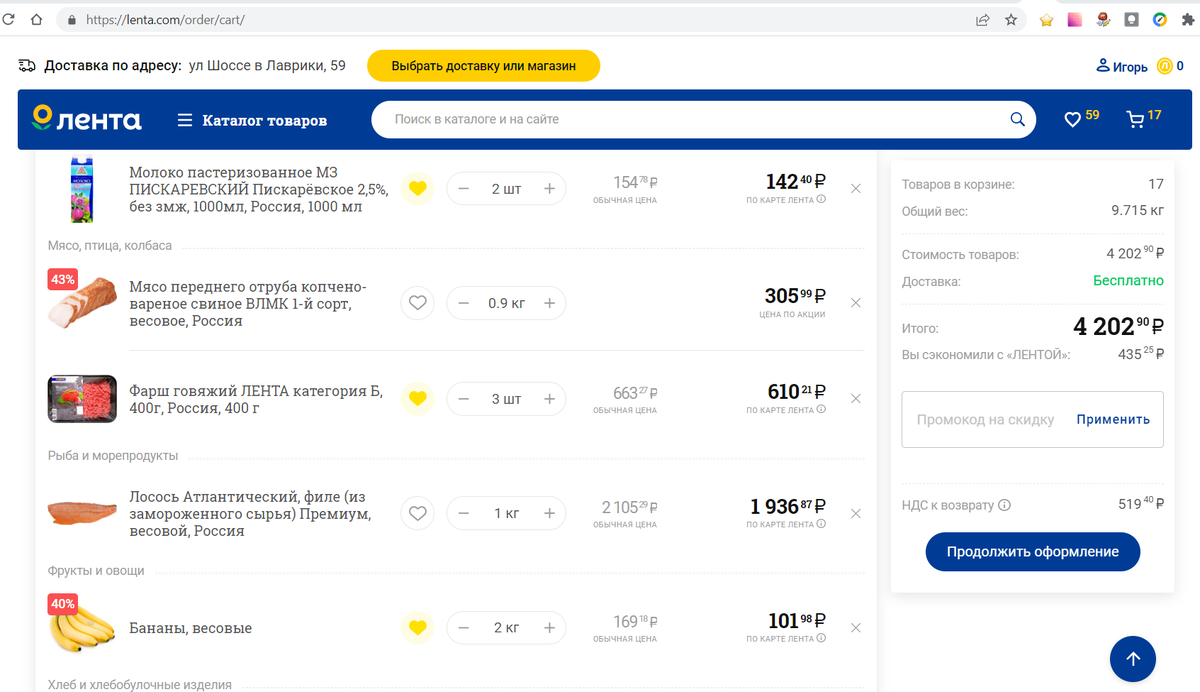Click Продолжить оформление button
The height and width of the screenshot is (692, 1200).
coord(1032,551)
